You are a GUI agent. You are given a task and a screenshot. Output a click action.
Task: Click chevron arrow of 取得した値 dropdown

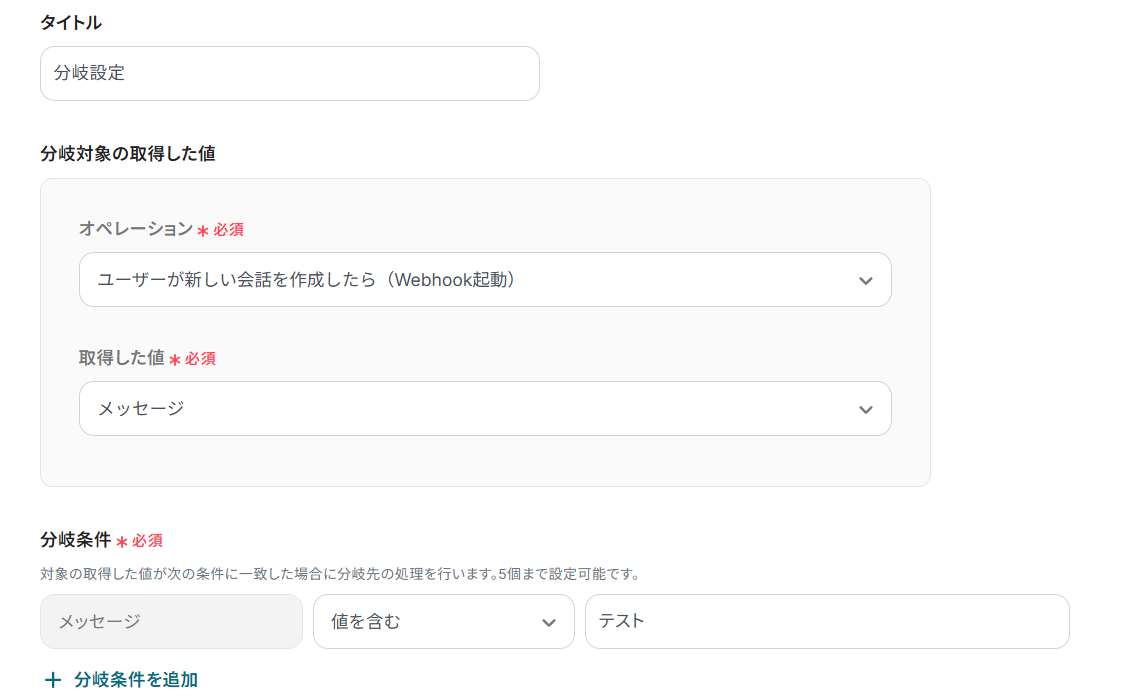pos(866,410)
